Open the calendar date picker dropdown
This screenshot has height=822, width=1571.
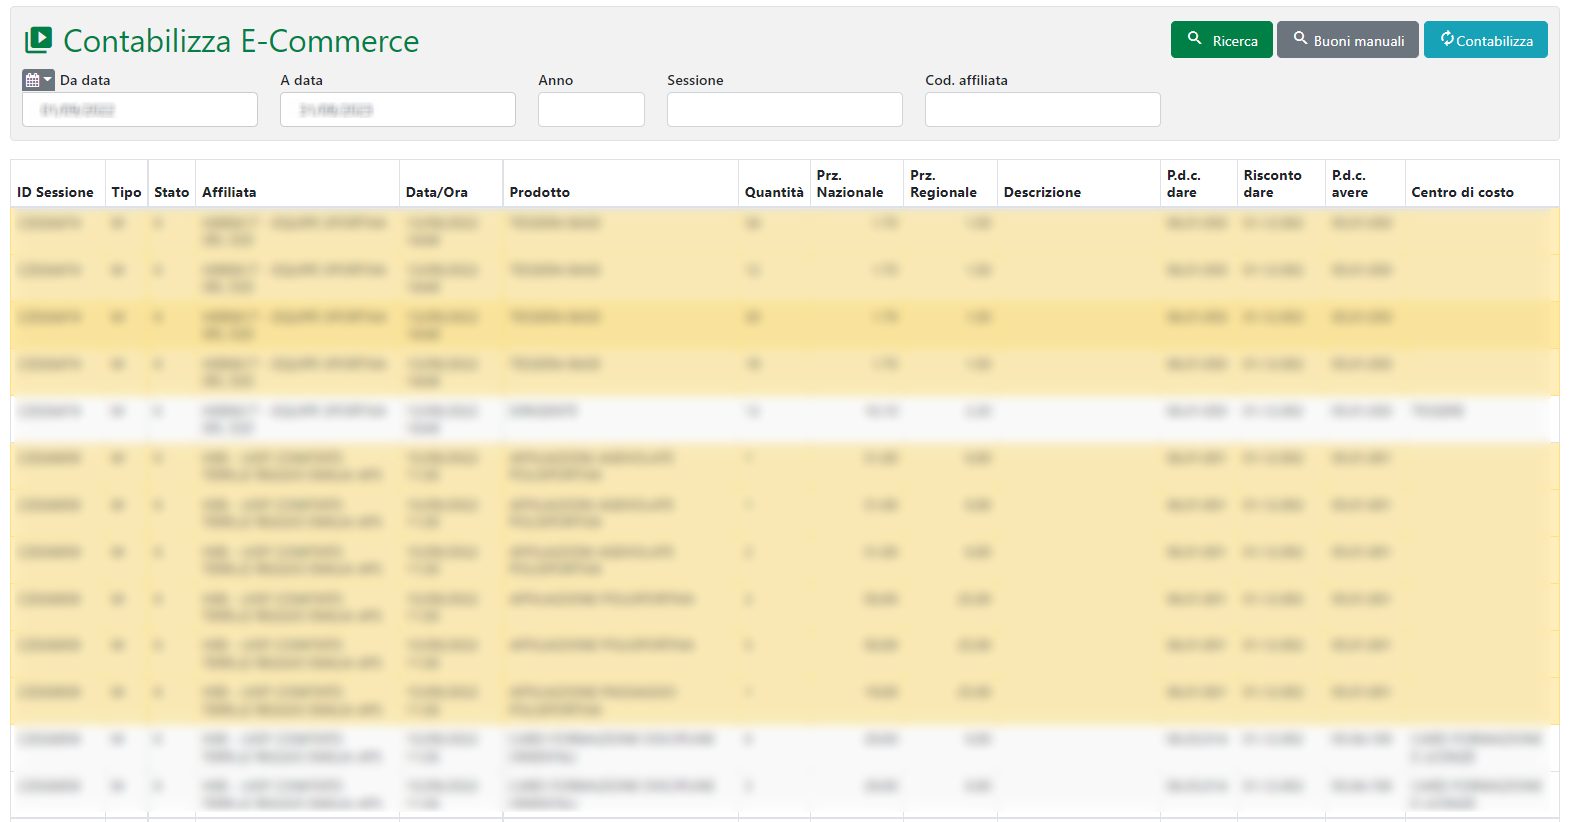[x=38, y=80]
